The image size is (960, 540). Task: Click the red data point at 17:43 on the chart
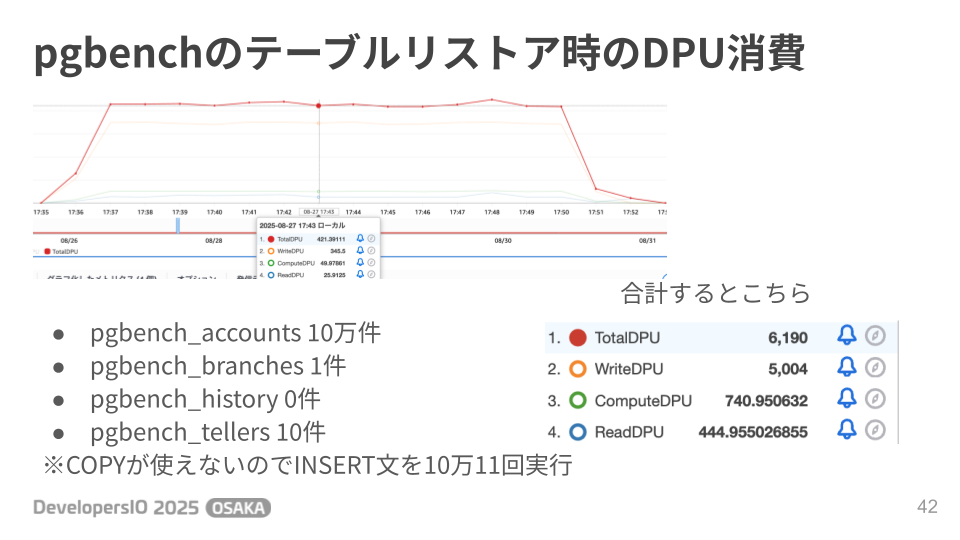click(x=318, y=106)
